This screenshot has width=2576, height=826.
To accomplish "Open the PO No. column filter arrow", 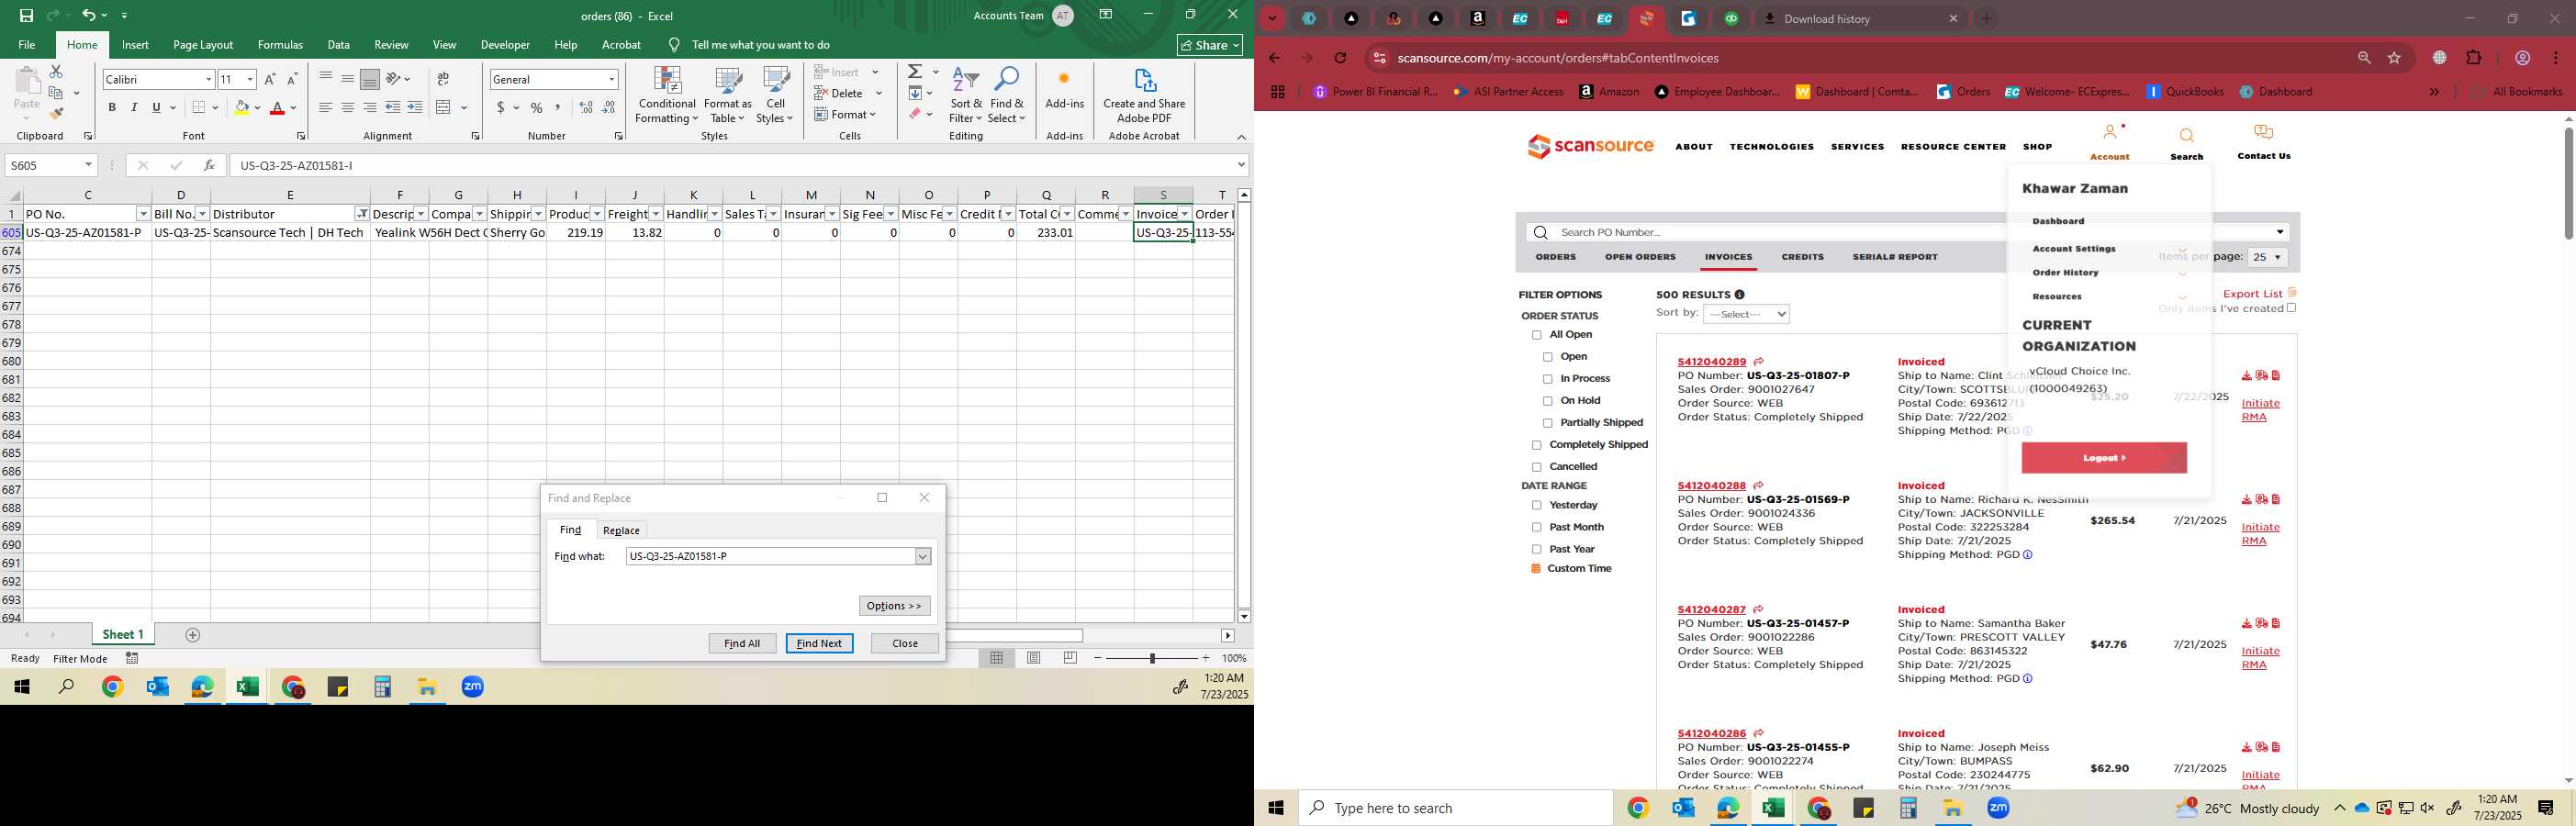I will pyautogui.click(x=143, y=214).
